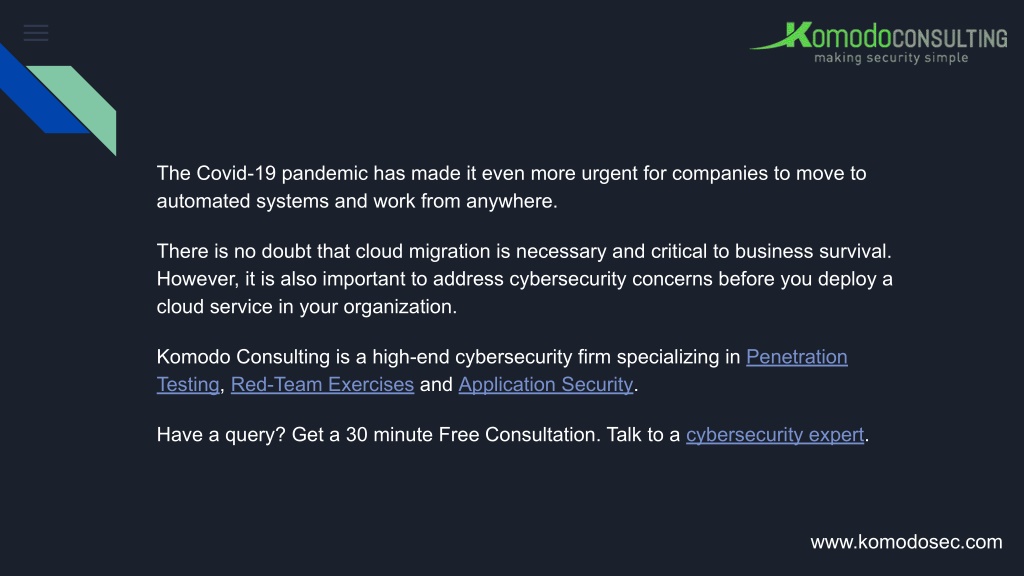Open the Penetration link
Screen dimensions: 1024x576
797,357
